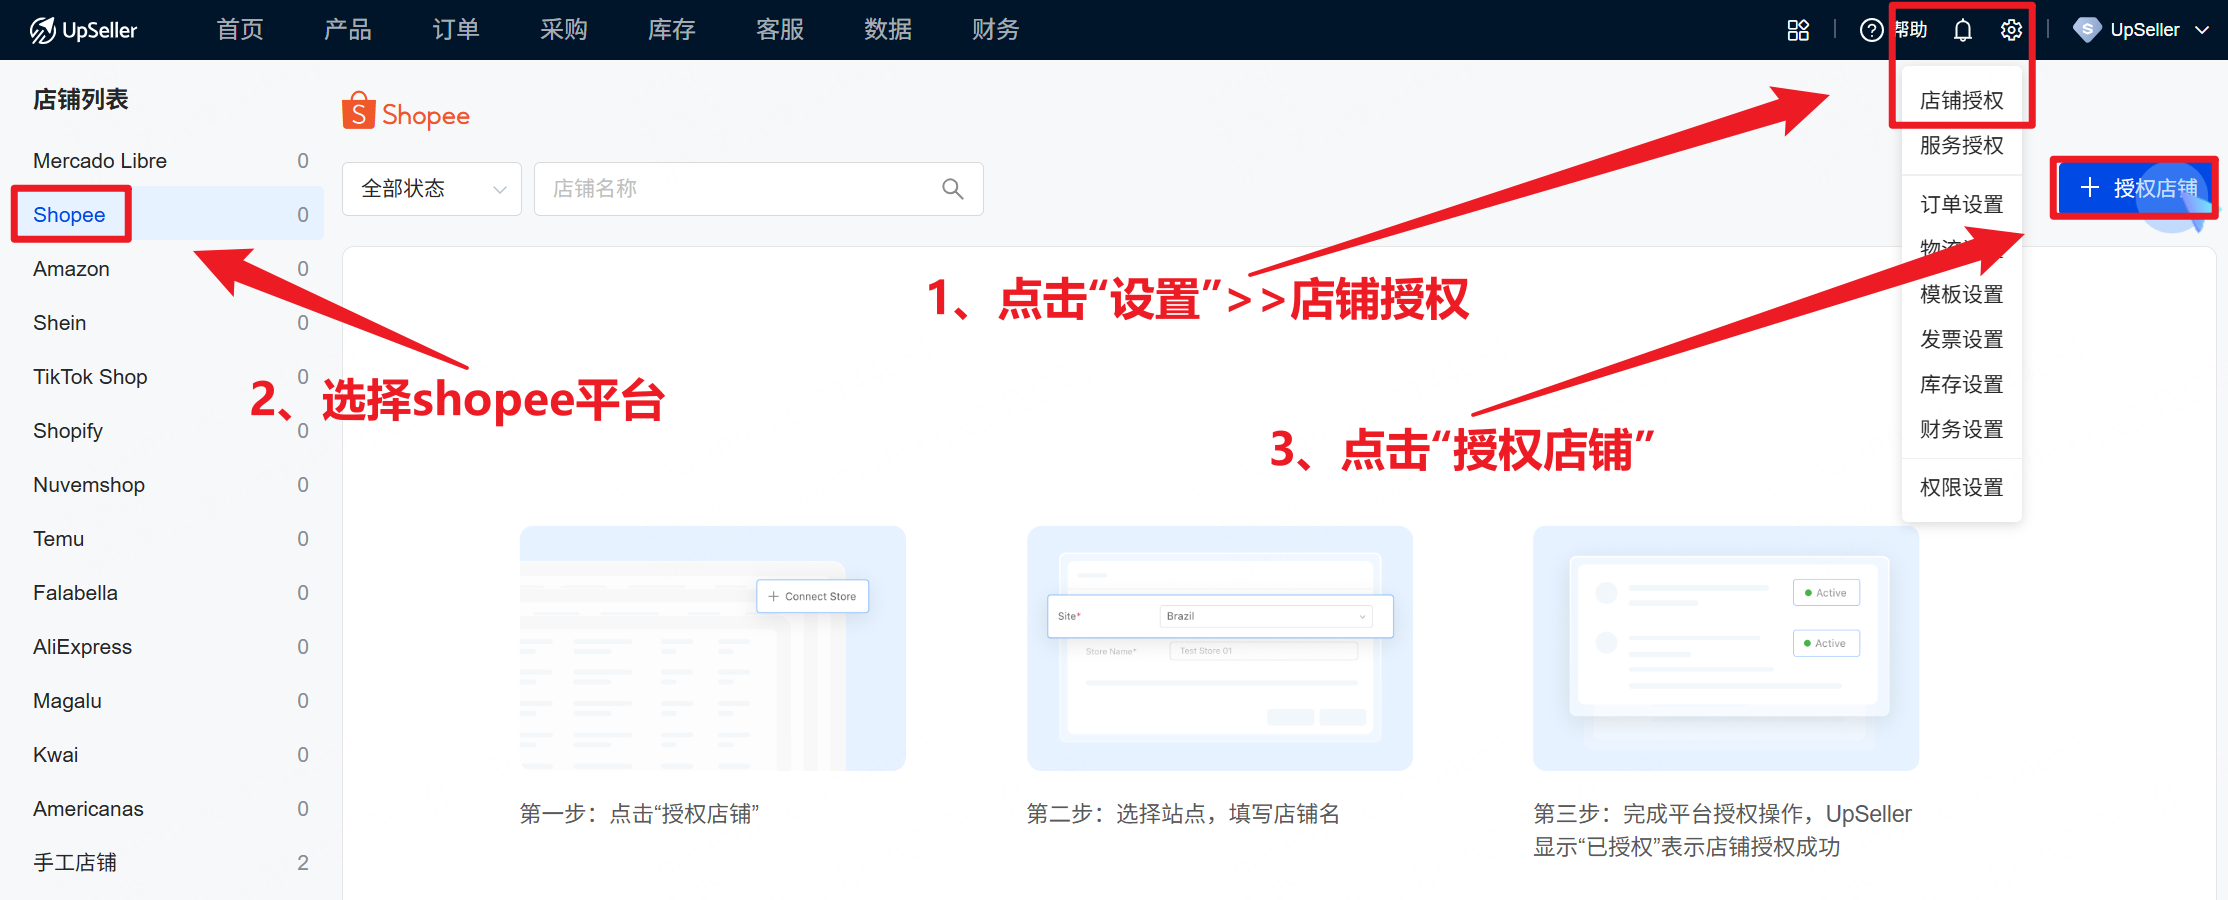Click the UpSeller logo

coord(84,29)
